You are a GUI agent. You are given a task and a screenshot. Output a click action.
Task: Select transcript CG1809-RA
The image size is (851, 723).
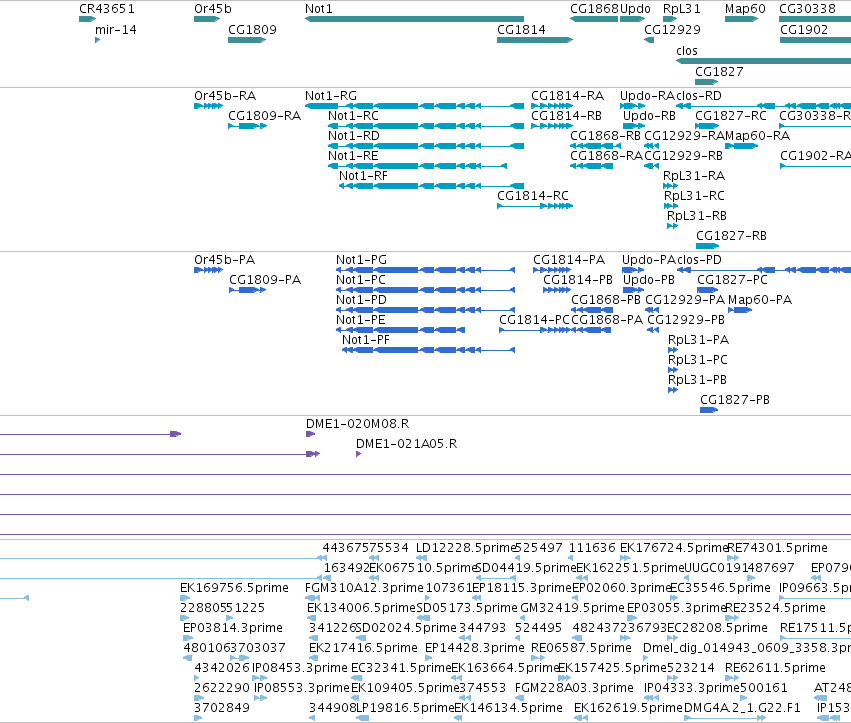(x=247, y=126)
